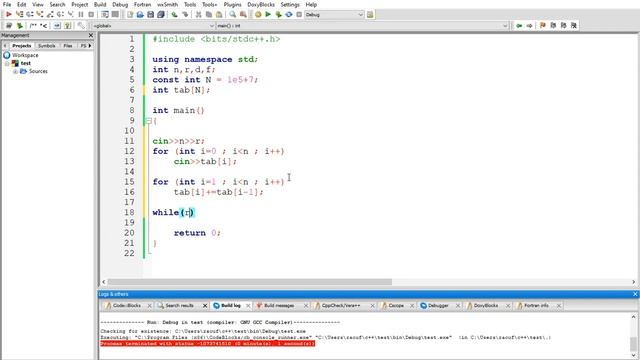Click the Cut scissors icon
Screen dimensions: 640x360
pos(198,14)
